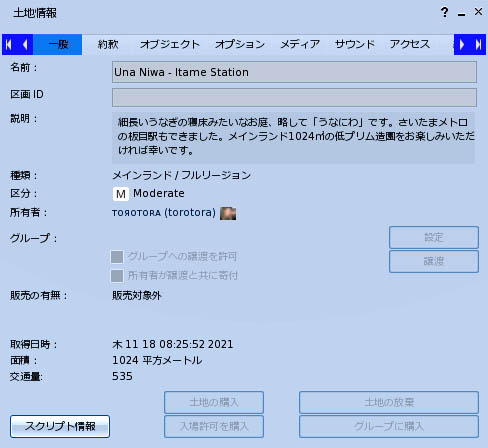
Task: Open help with the question mark icon
Action: coord(444,13)
